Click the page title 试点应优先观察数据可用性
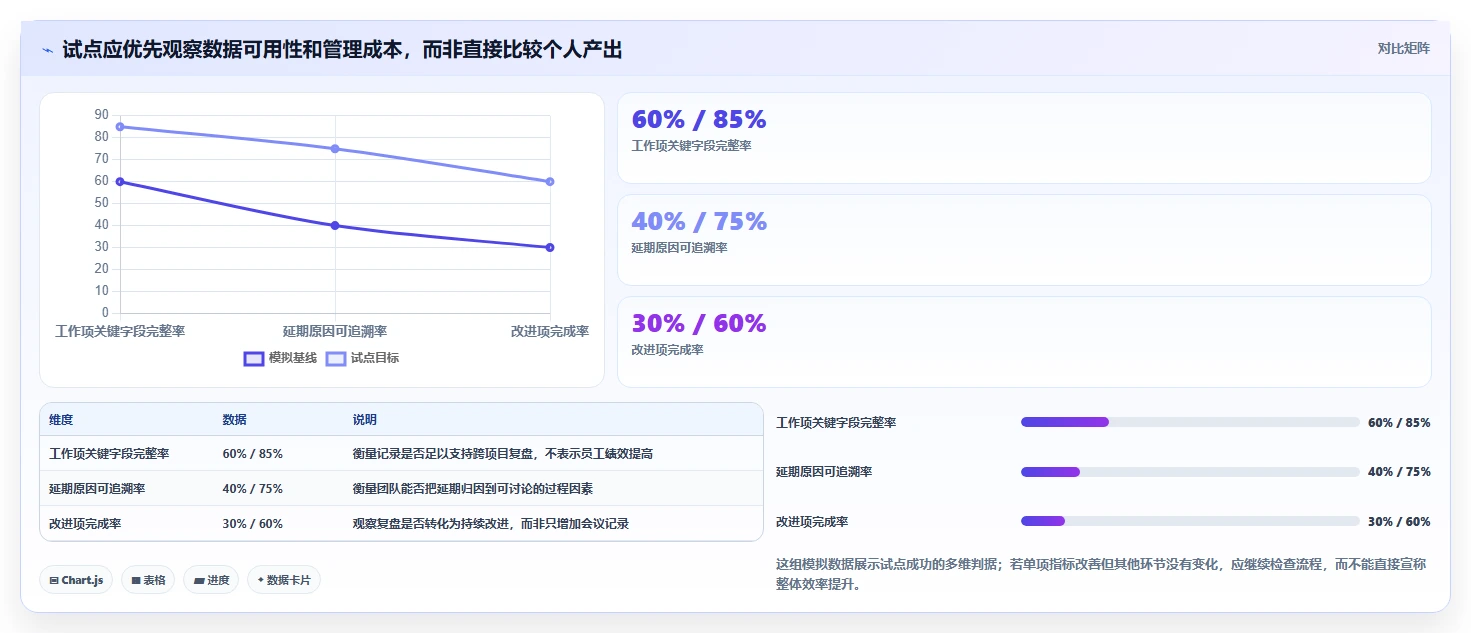This screenshot has width=1471, height=633. click(x=342, y=49)
